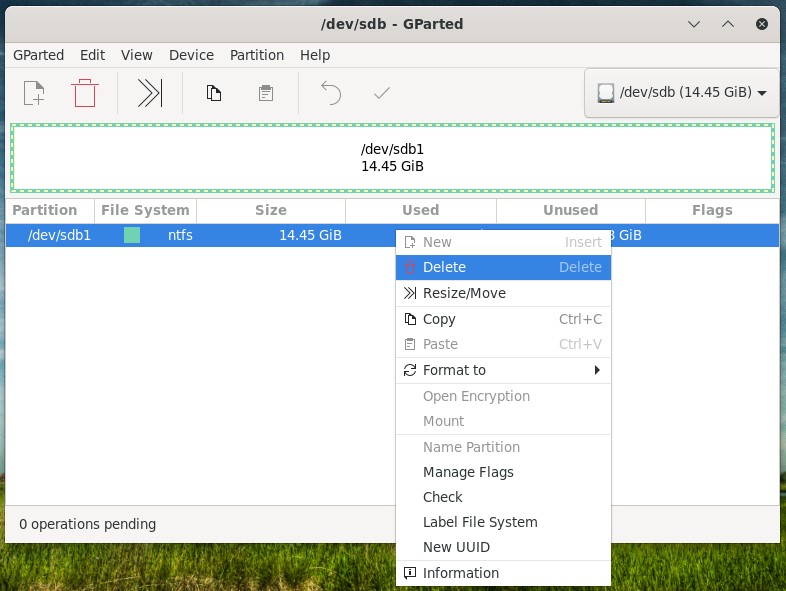This screenshot has height=591, width=786.
Task: Click the Paste entry in context menu
Action: (503, 344)
